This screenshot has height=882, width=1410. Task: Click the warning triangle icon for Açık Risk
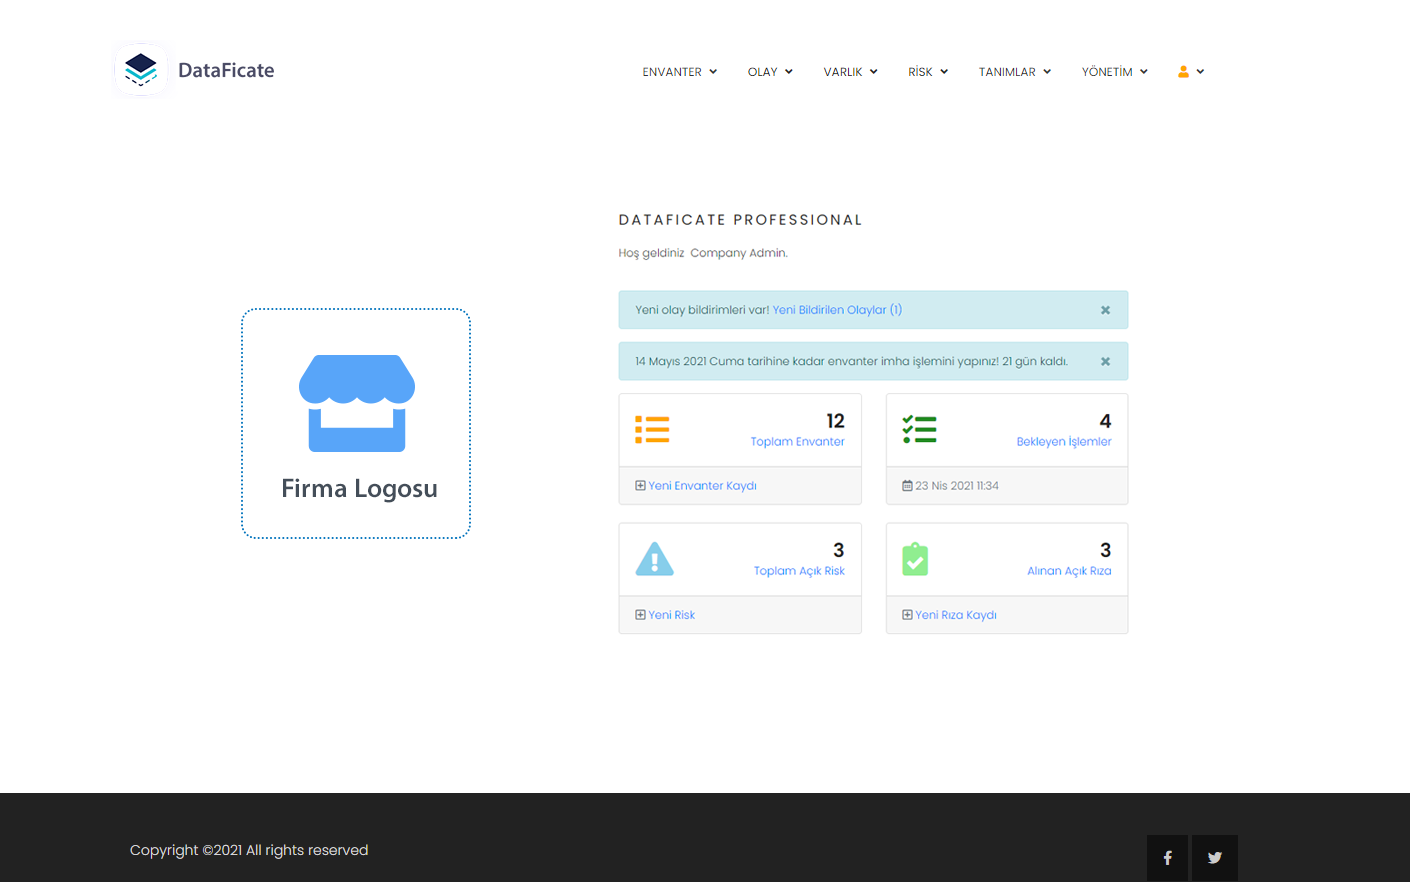(x=655, y=559)
